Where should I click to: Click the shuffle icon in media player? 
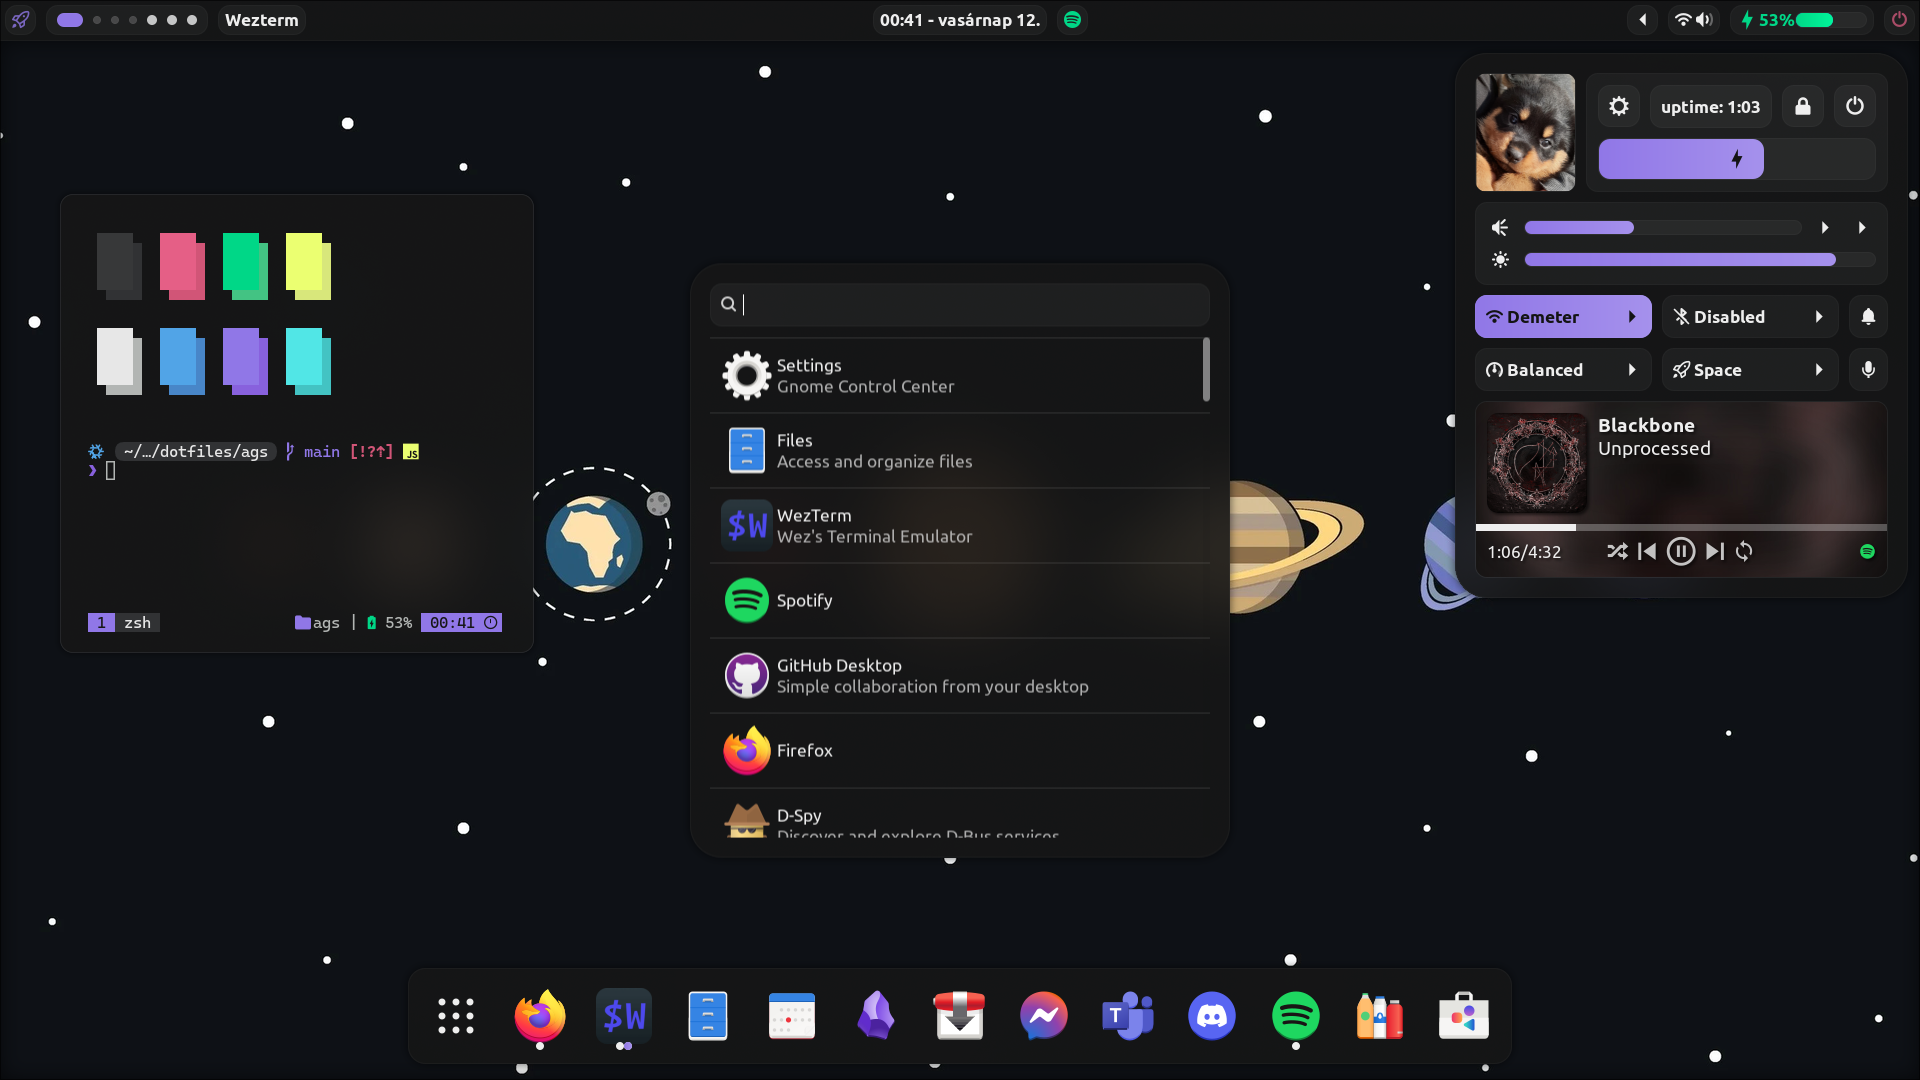point(1617,551)
